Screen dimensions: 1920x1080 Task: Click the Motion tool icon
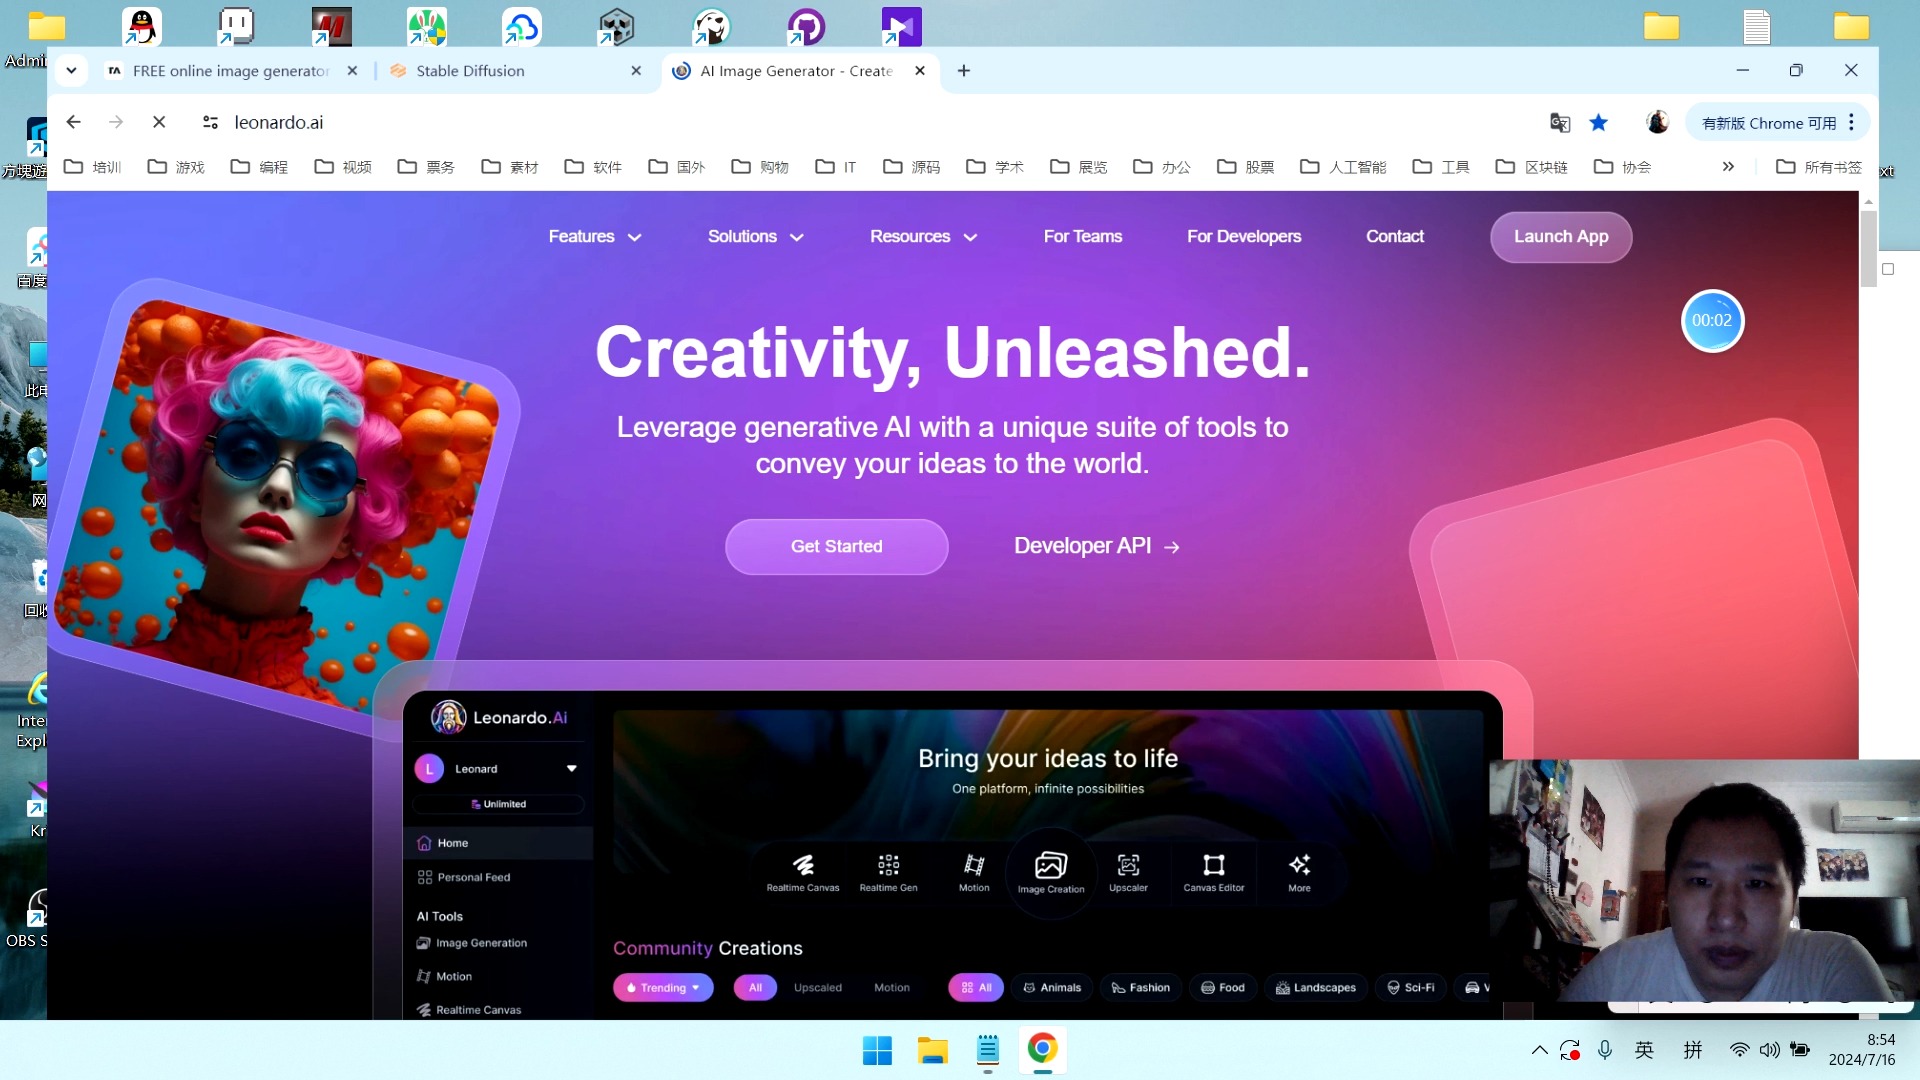[x=974, y=872]
